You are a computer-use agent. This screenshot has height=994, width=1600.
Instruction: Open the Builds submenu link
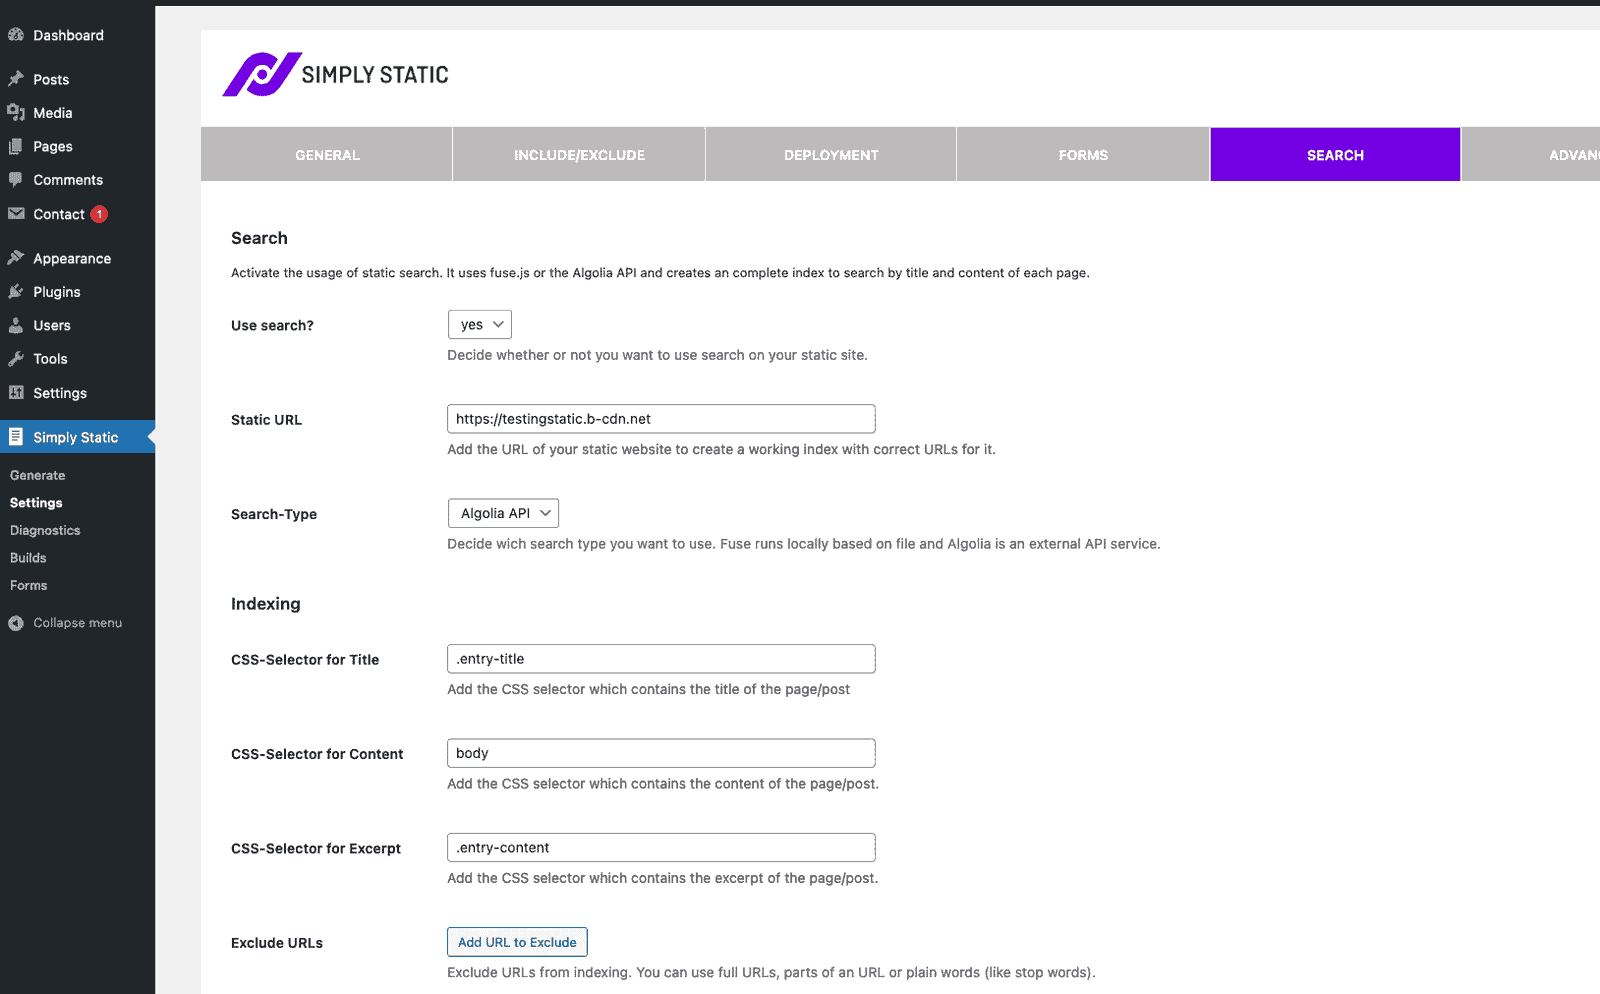pos(28,558)
